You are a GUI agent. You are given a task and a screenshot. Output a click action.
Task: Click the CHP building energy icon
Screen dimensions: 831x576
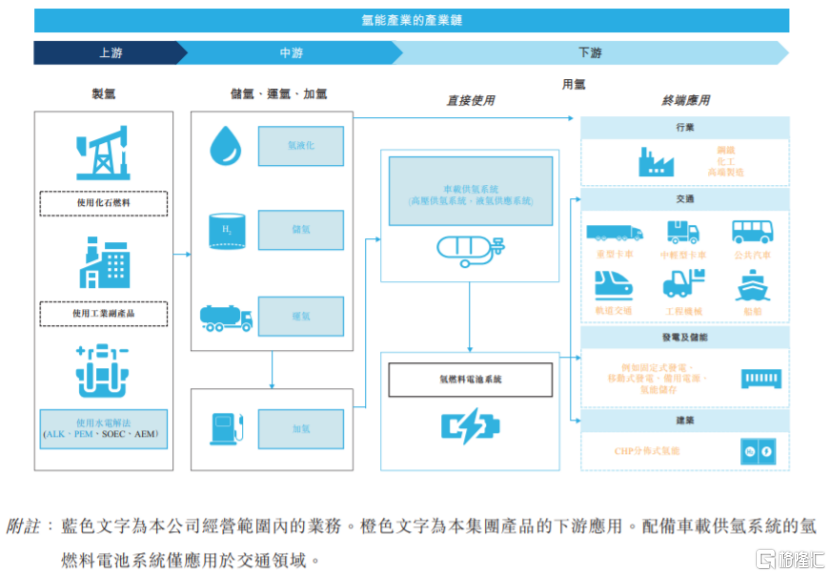point(758,451)
